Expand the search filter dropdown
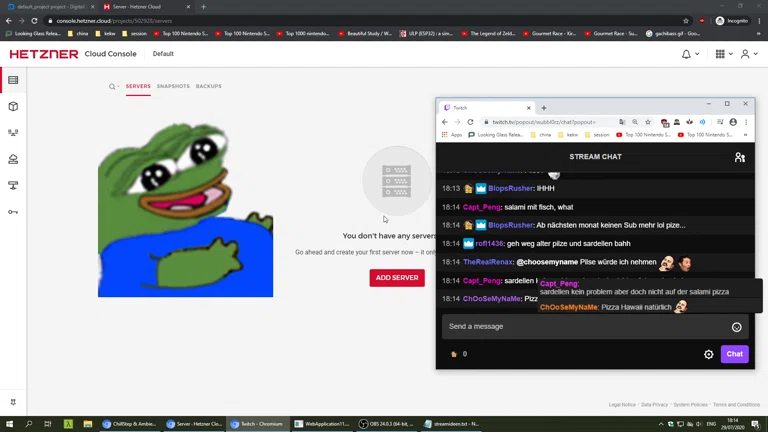 pos(114,87)
